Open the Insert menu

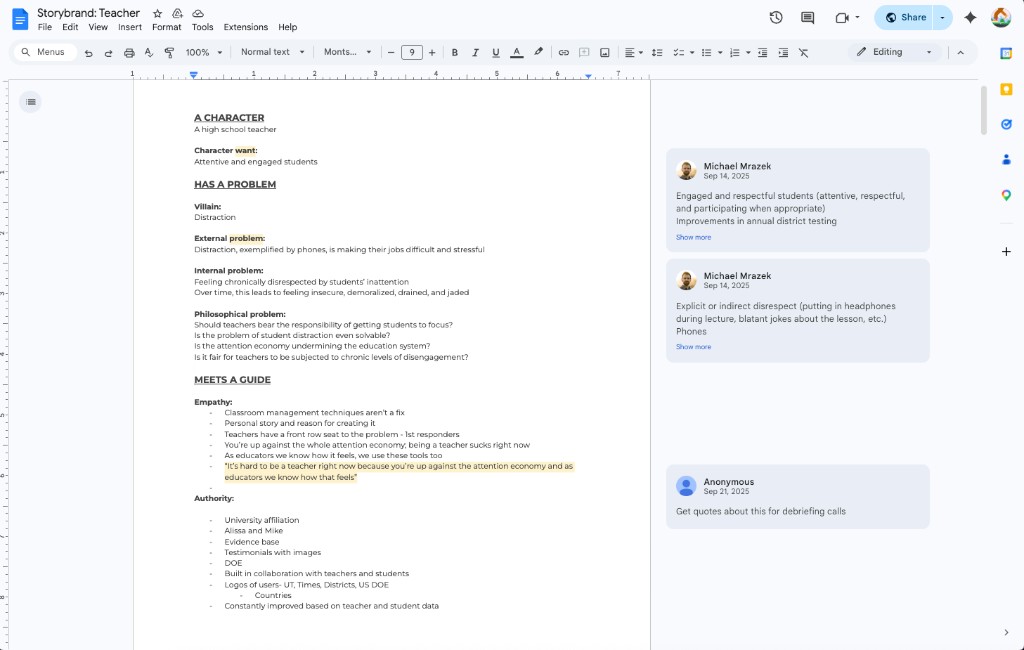130,27
